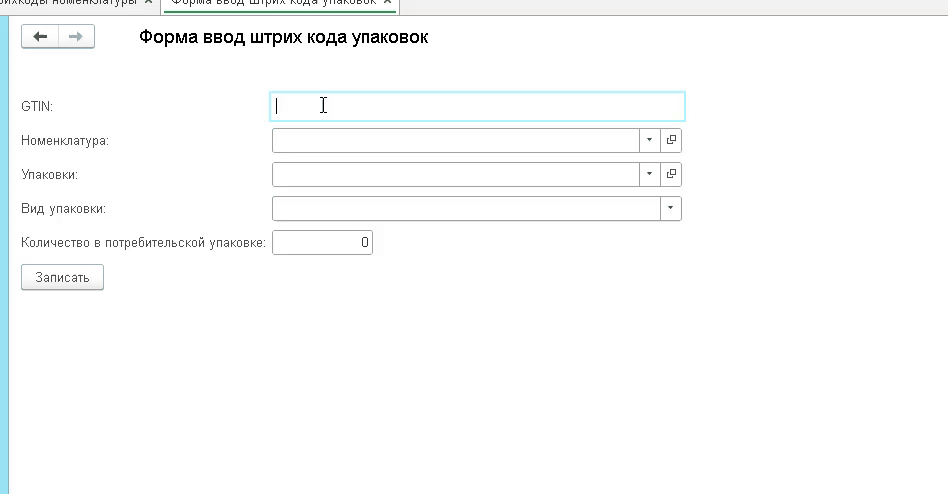Close the 'Форма ввод штрих кода упаковок' tab
Viewport: 948px width, 494px height.
click(388, 2)
